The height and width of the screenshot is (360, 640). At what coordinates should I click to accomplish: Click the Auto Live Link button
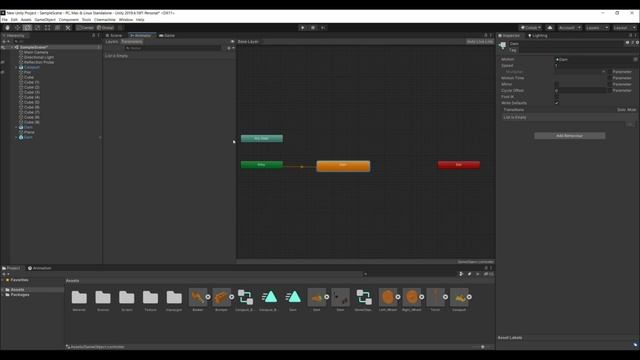[x=480, y=42]
